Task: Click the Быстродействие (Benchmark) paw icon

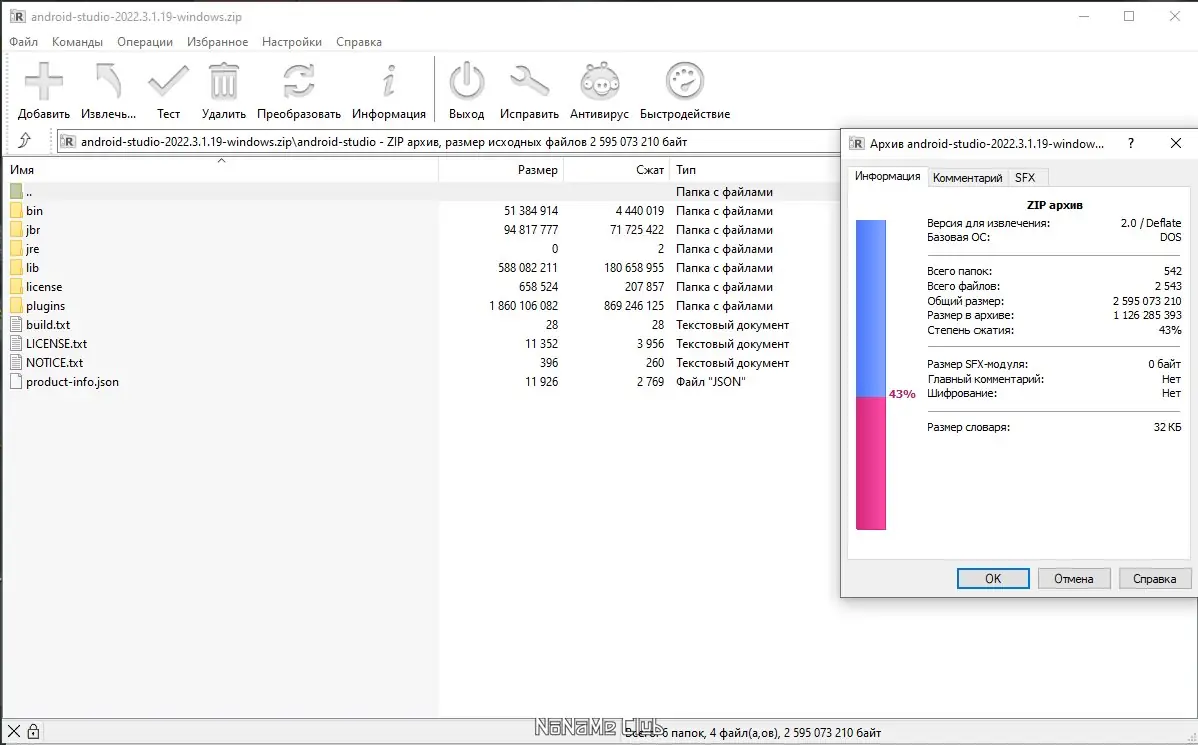Action: pyautogui.click(x=684, y=82)
